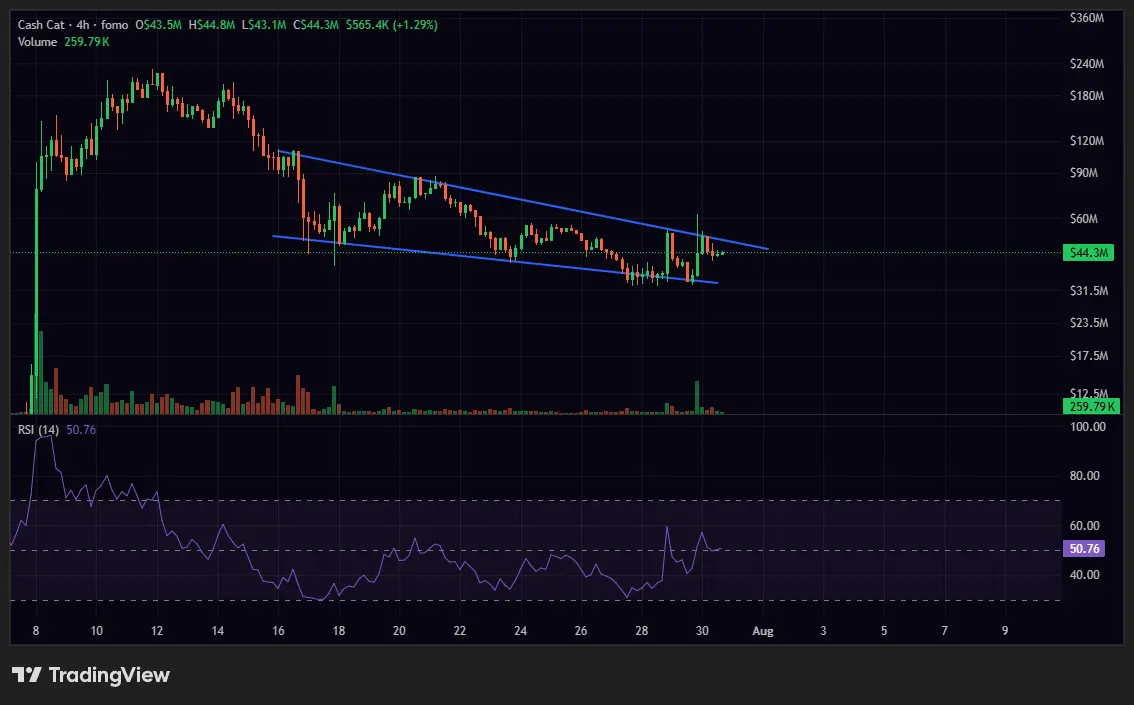The height and width of the screenshot is (705, 1134).
Task: Click the $17.5M price axis label
Action: 1088,356
